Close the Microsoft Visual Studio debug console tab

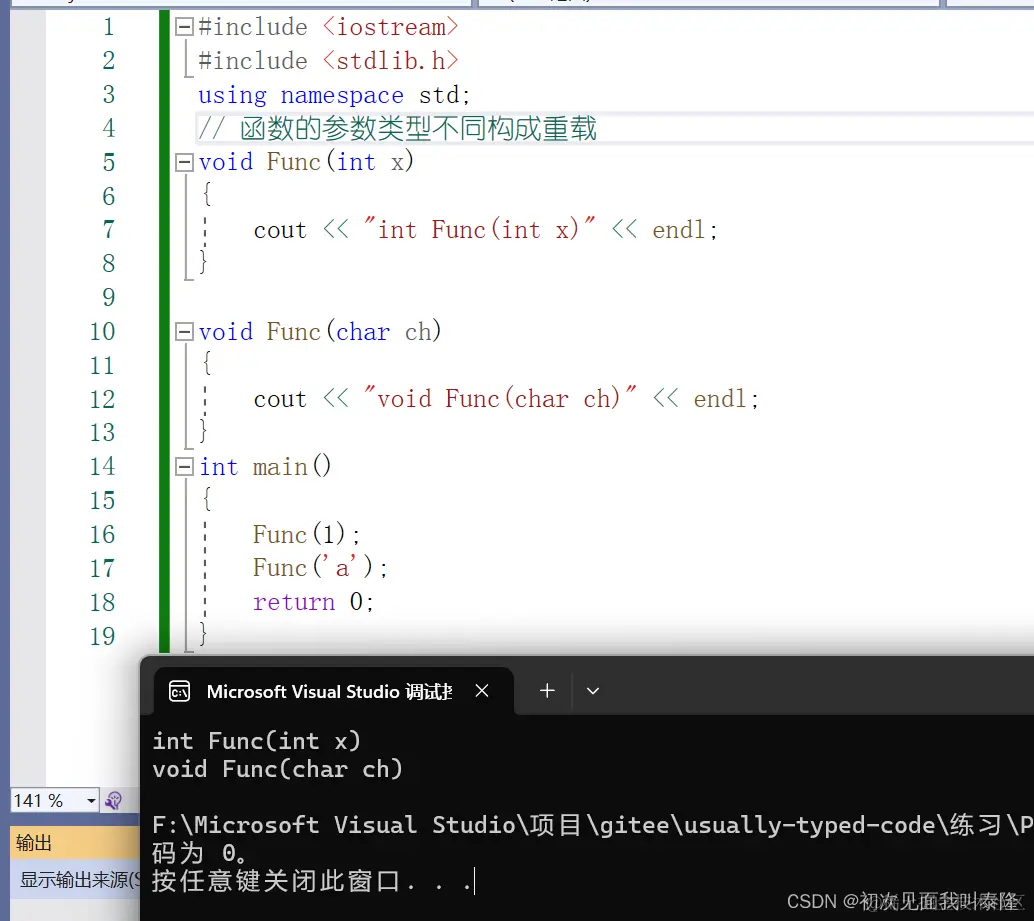coord(482,691)
